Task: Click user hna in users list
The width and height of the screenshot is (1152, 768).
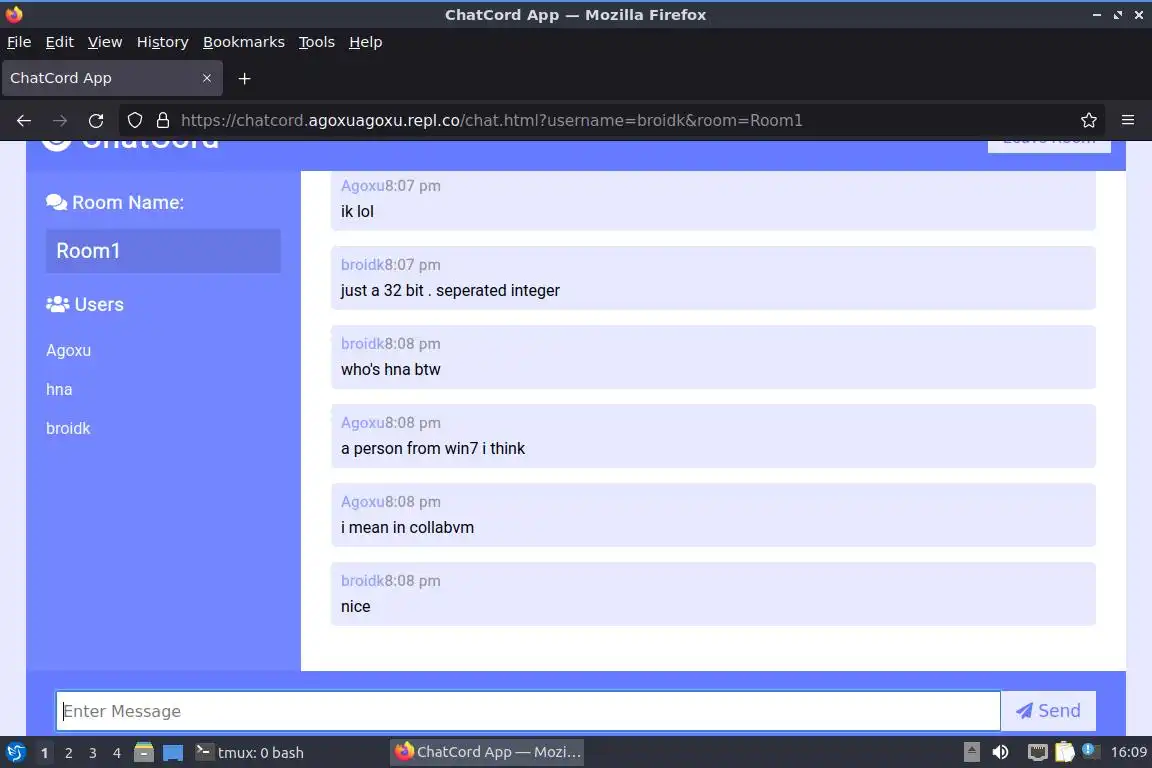Action: tap(59, 390)
